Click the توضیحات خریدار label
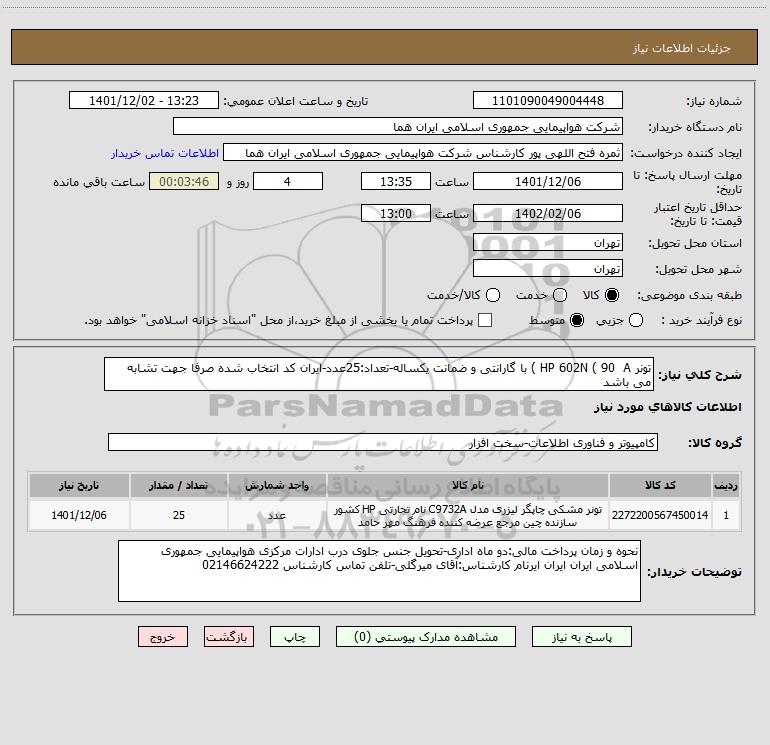The width and height of the screenshot is (770, 745). (x=694, y=572)
